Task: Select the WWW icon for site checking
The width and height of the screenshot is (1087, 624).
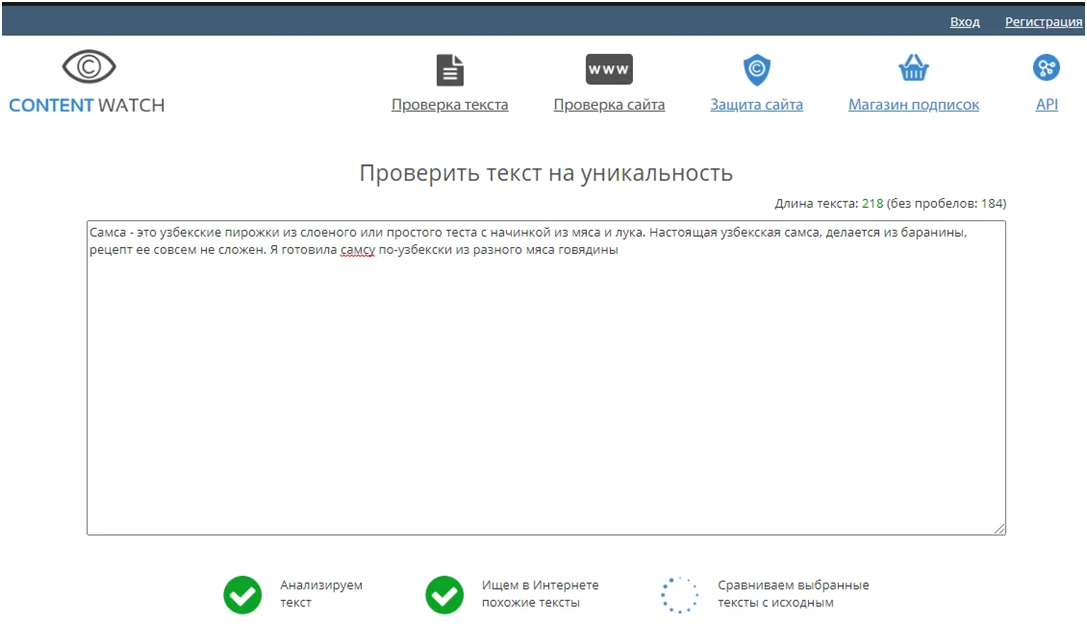Action: [x=608, y=68]
